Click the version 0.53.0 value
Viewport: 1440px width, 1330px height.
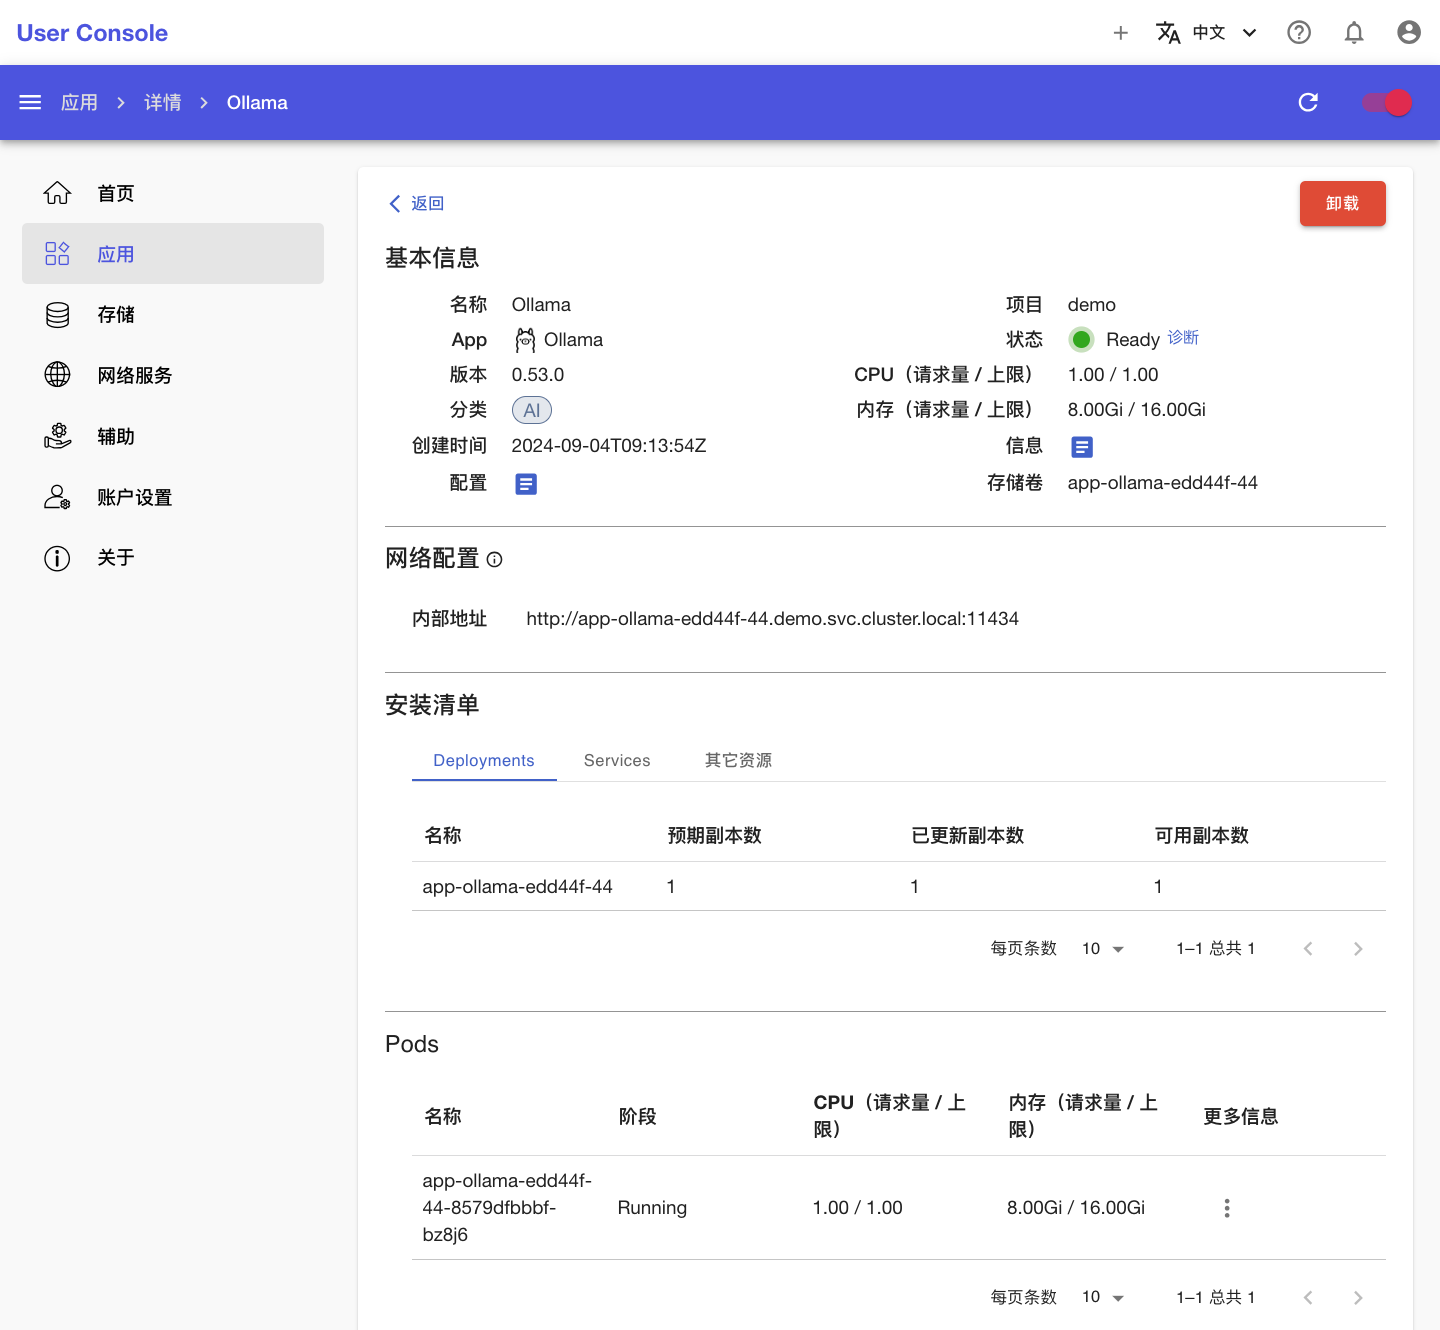[x=538, y=375]
